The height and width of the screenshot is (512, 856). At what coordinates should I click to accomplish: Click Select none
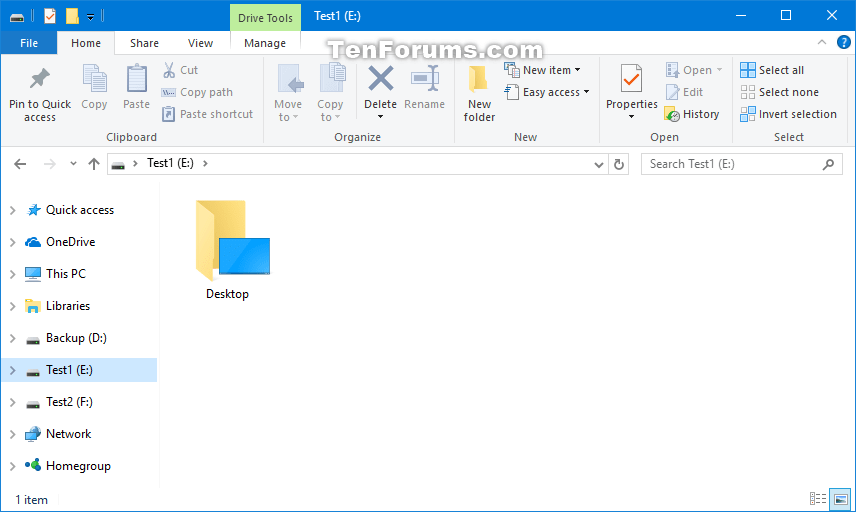coord(779,92)
